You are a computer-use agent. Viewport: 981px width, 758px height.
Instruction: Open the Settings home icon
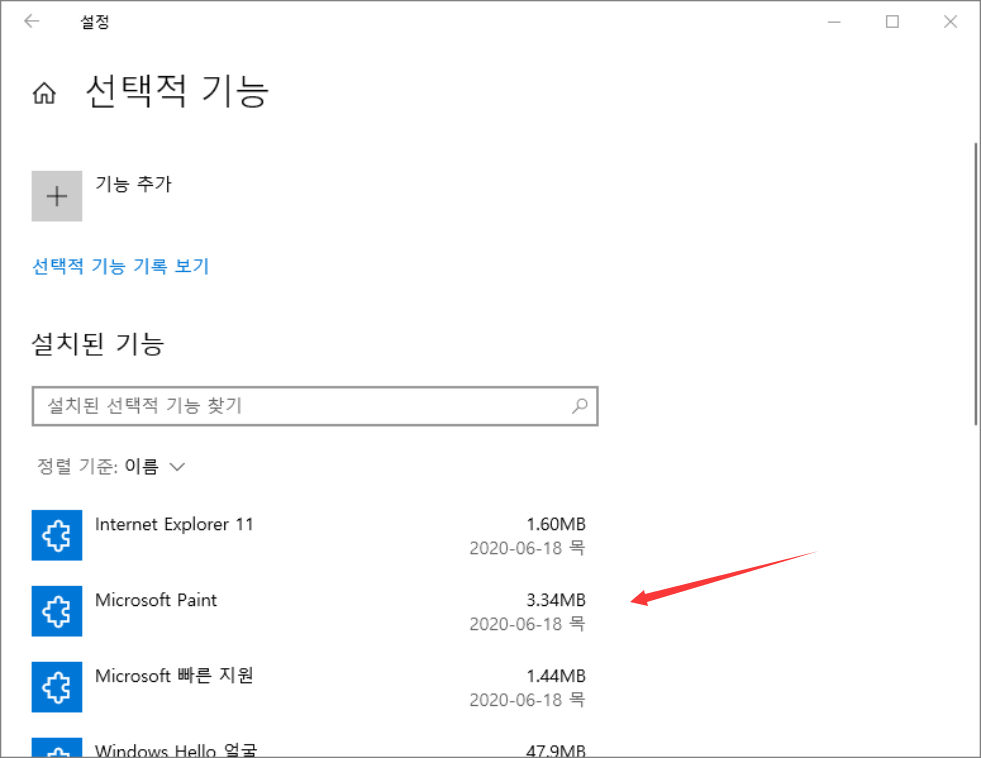[x=44, y=93]
